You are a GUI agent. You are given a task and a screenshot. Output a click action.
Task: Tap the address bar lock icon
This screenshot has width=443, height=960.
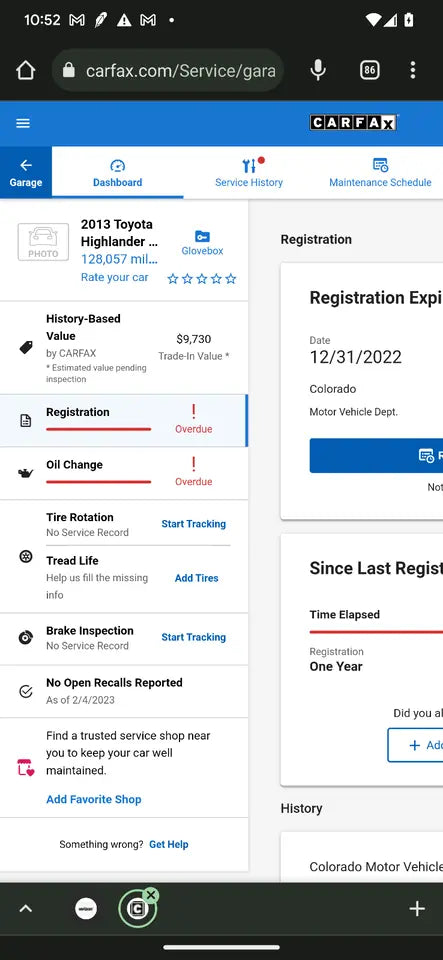coord(69,70)
